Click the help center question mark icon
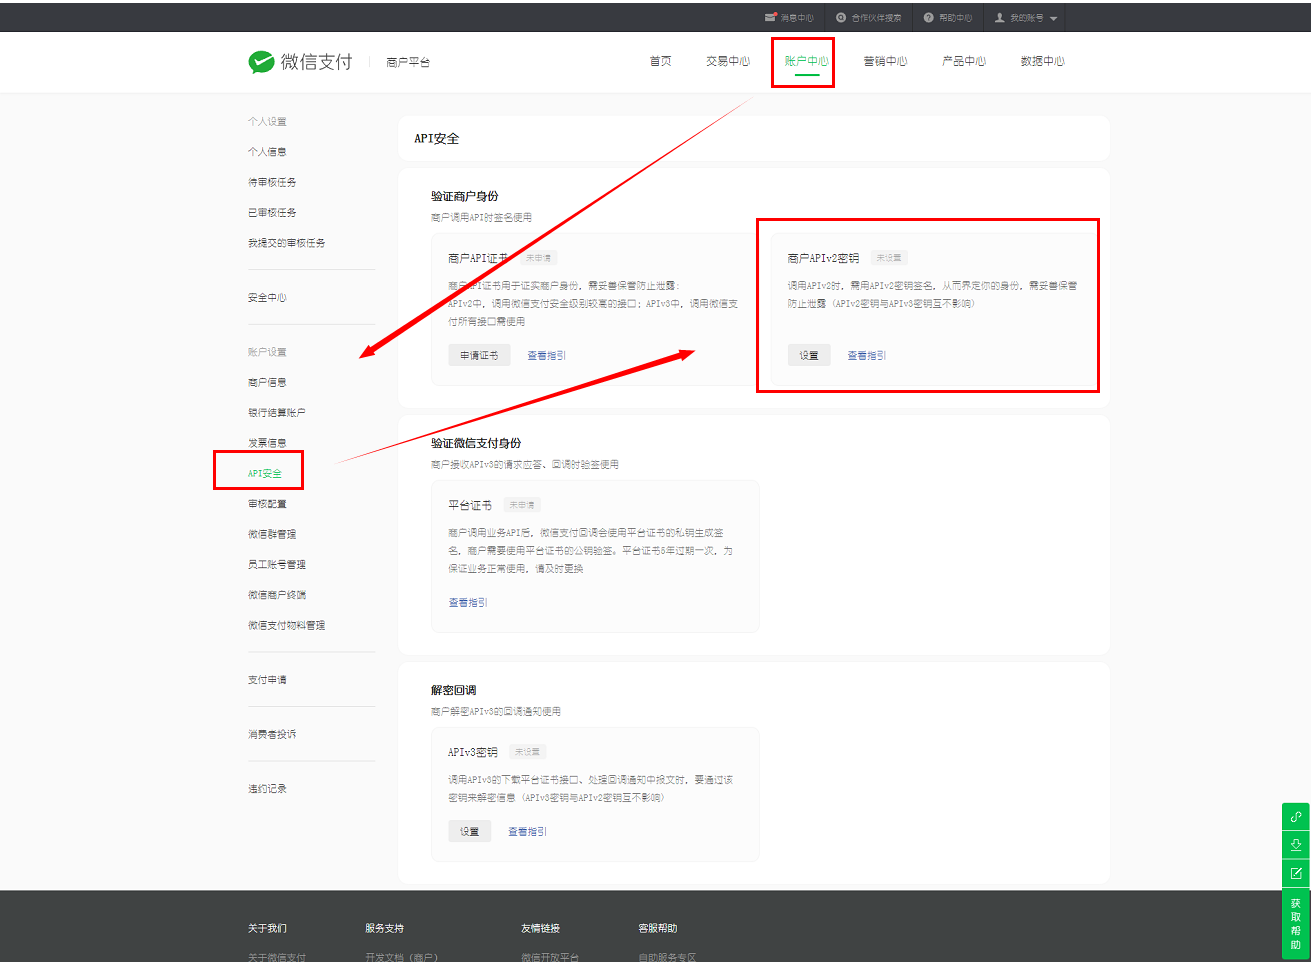Image resolution: width=1311 pixels, height=962 pixels. point(928,17)
